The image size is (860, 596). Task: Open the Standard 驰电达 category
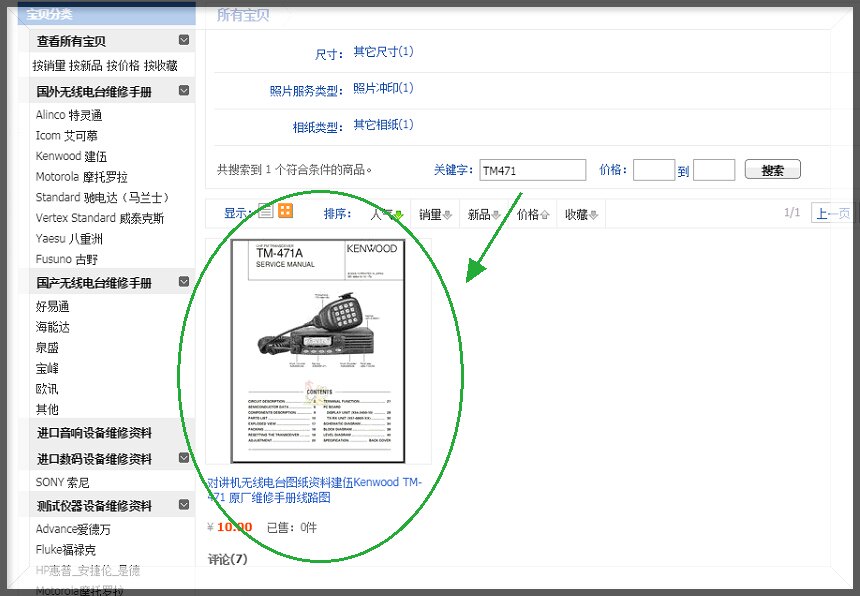102,197
